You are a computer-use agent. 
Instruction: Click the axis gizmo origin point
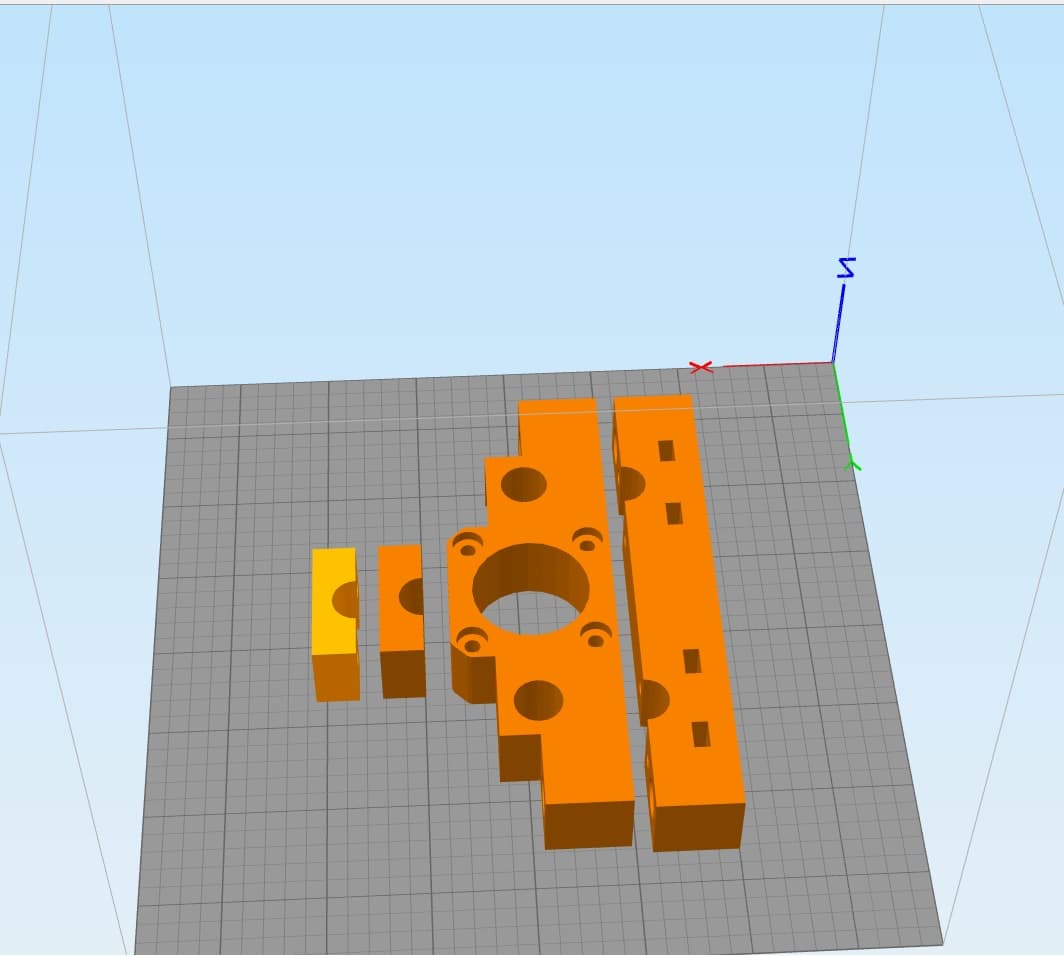(x=833, y=363)
